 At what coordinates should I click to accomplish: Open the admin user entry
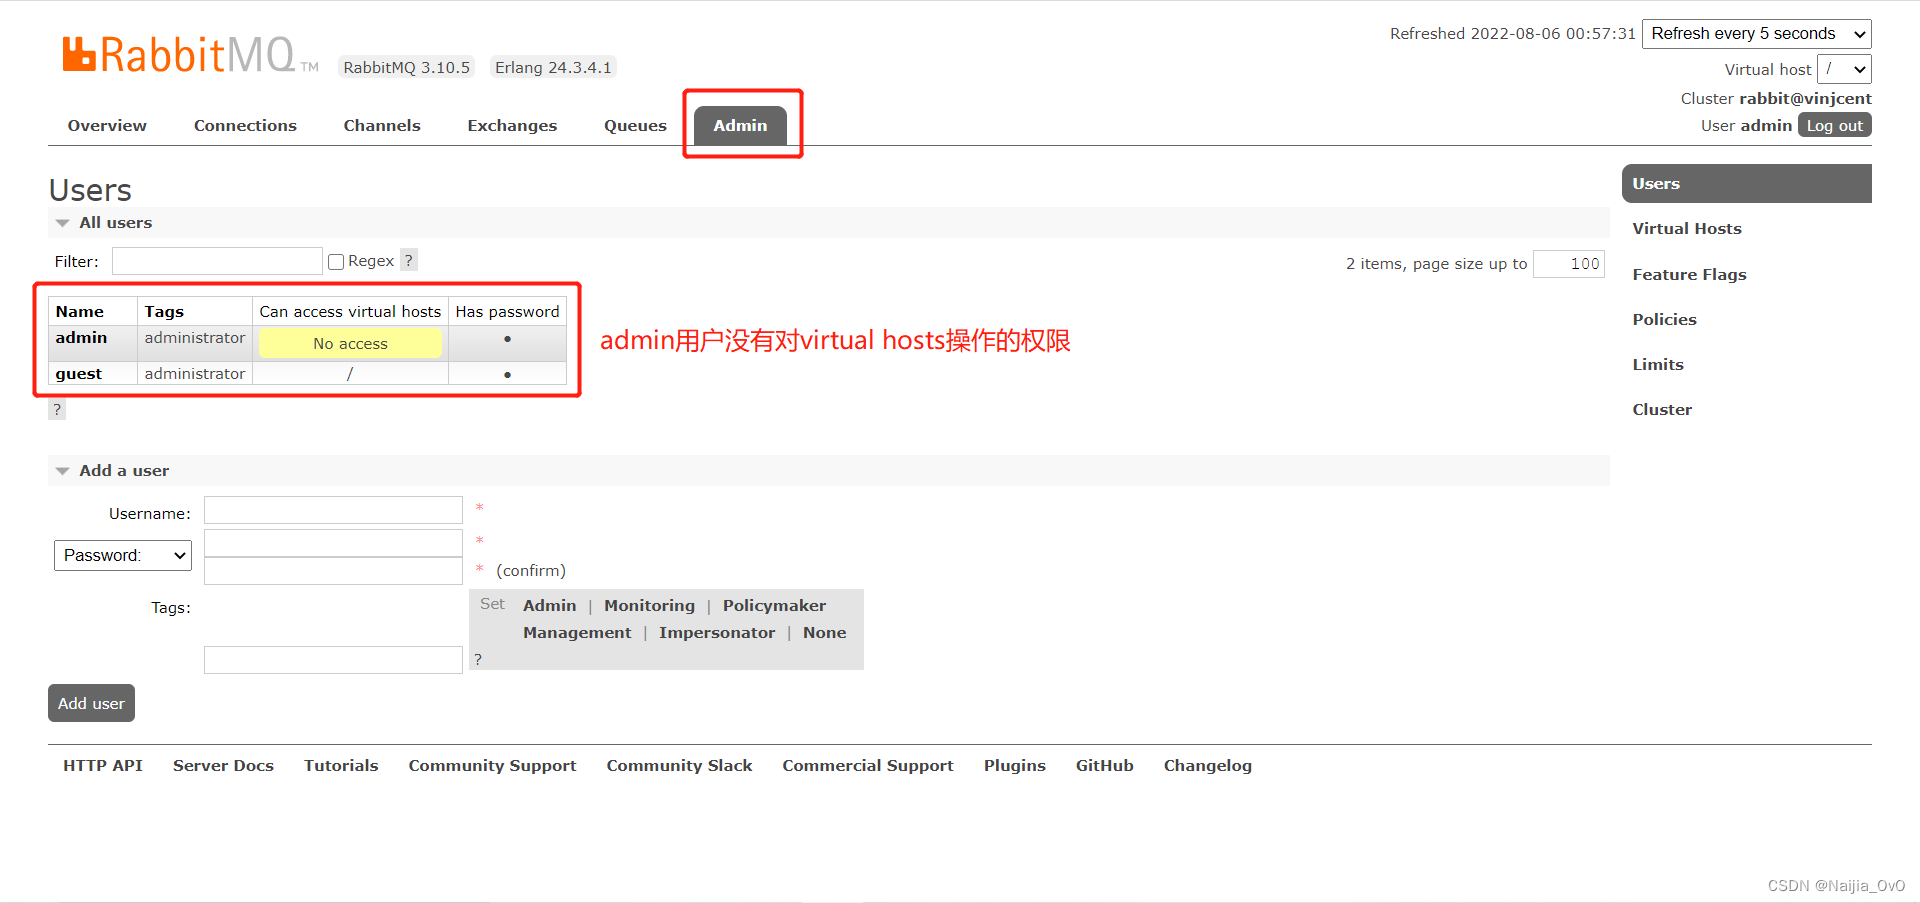click(x=81, y=338)
